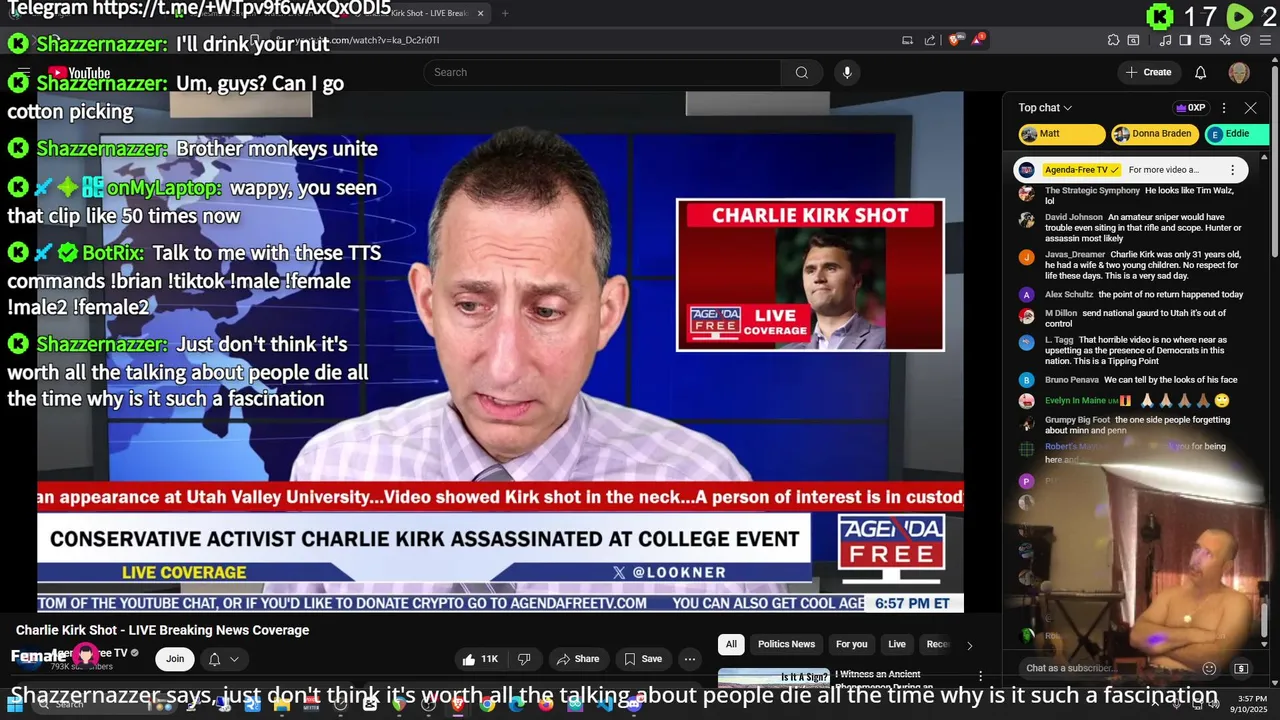Click chat user Alex Schultz
This screenshot has width=1280, height=720.
point(1069,295)
